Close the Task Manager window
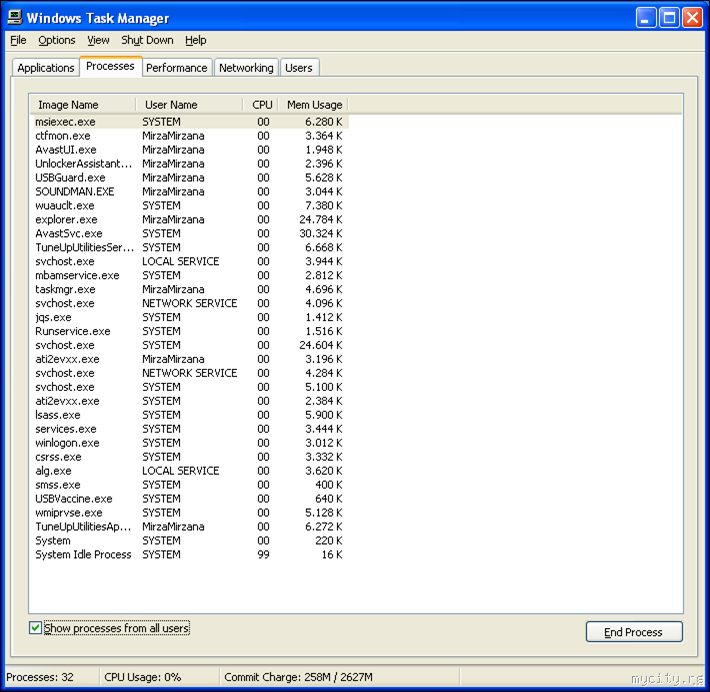Image resolution: width=710 pixels, height=692 pixels. [692, 18]
